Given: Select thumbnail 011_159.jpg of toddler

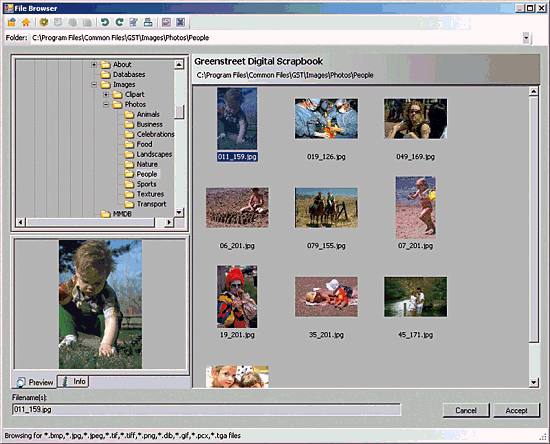Looking at the screenshot, I should pyautogui.click(x=237, y=119).
